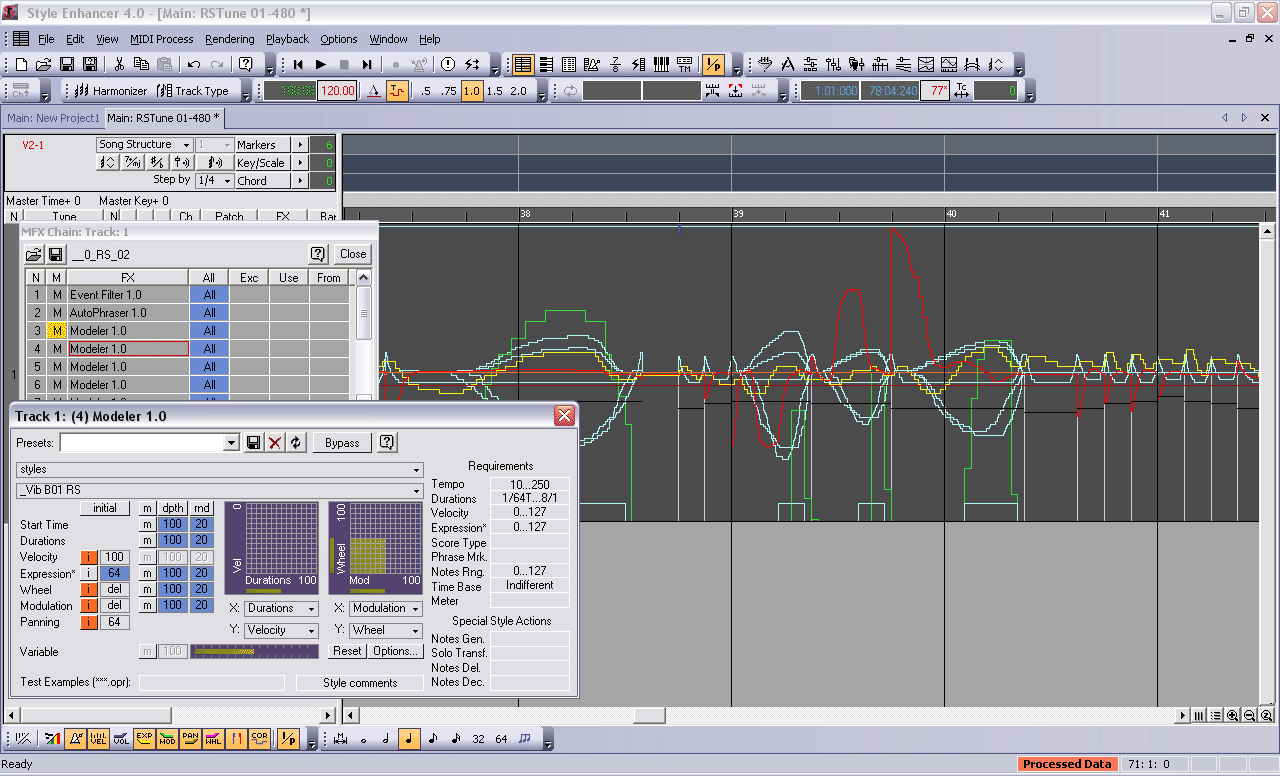
Task: Click the Harmonizer toolbar button
Action: click(x=106, y=91)
